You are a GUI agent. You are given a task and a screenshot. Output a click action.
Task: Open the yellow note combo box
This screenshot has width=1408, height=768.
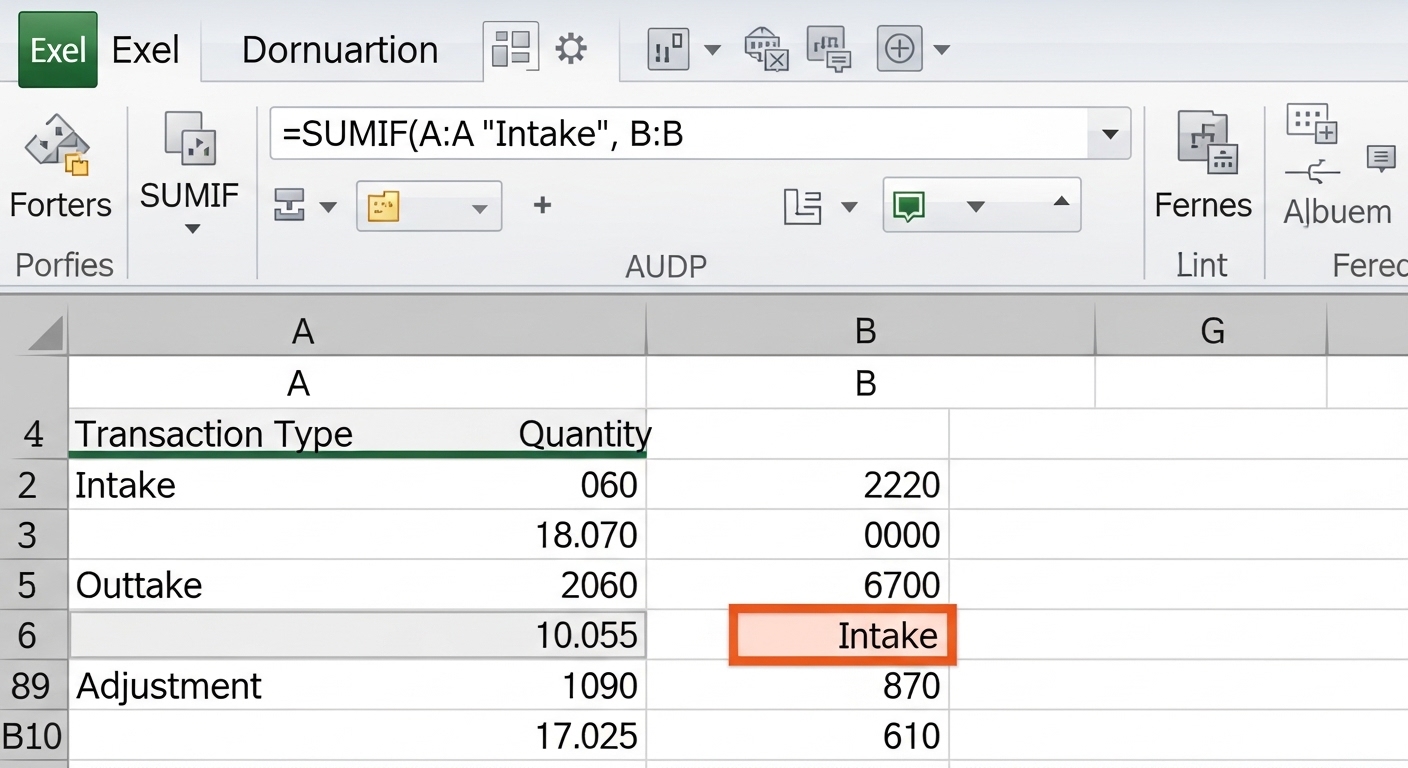(429, 206)
